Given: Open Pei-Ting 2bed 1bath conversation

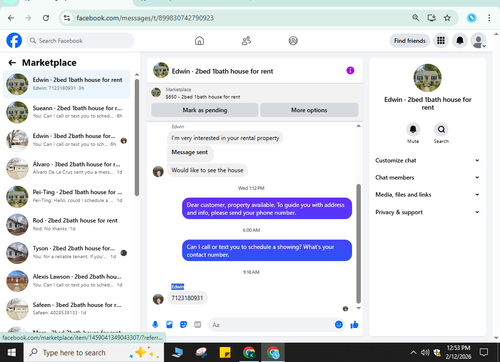Looking at the screenshot, I should (x=67, y=196).
